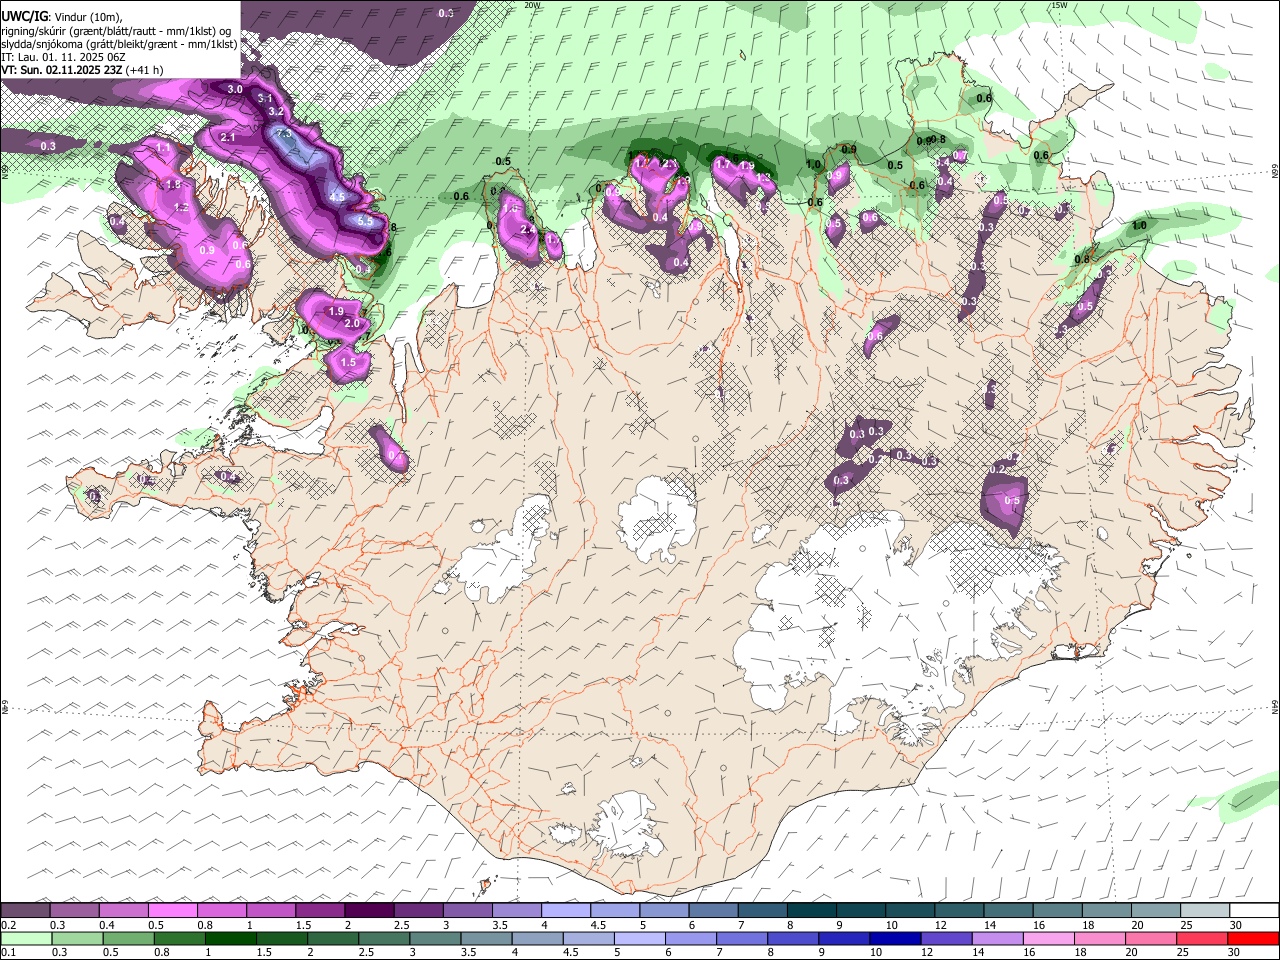Click the "0.1" label in the lower legend

8,953
